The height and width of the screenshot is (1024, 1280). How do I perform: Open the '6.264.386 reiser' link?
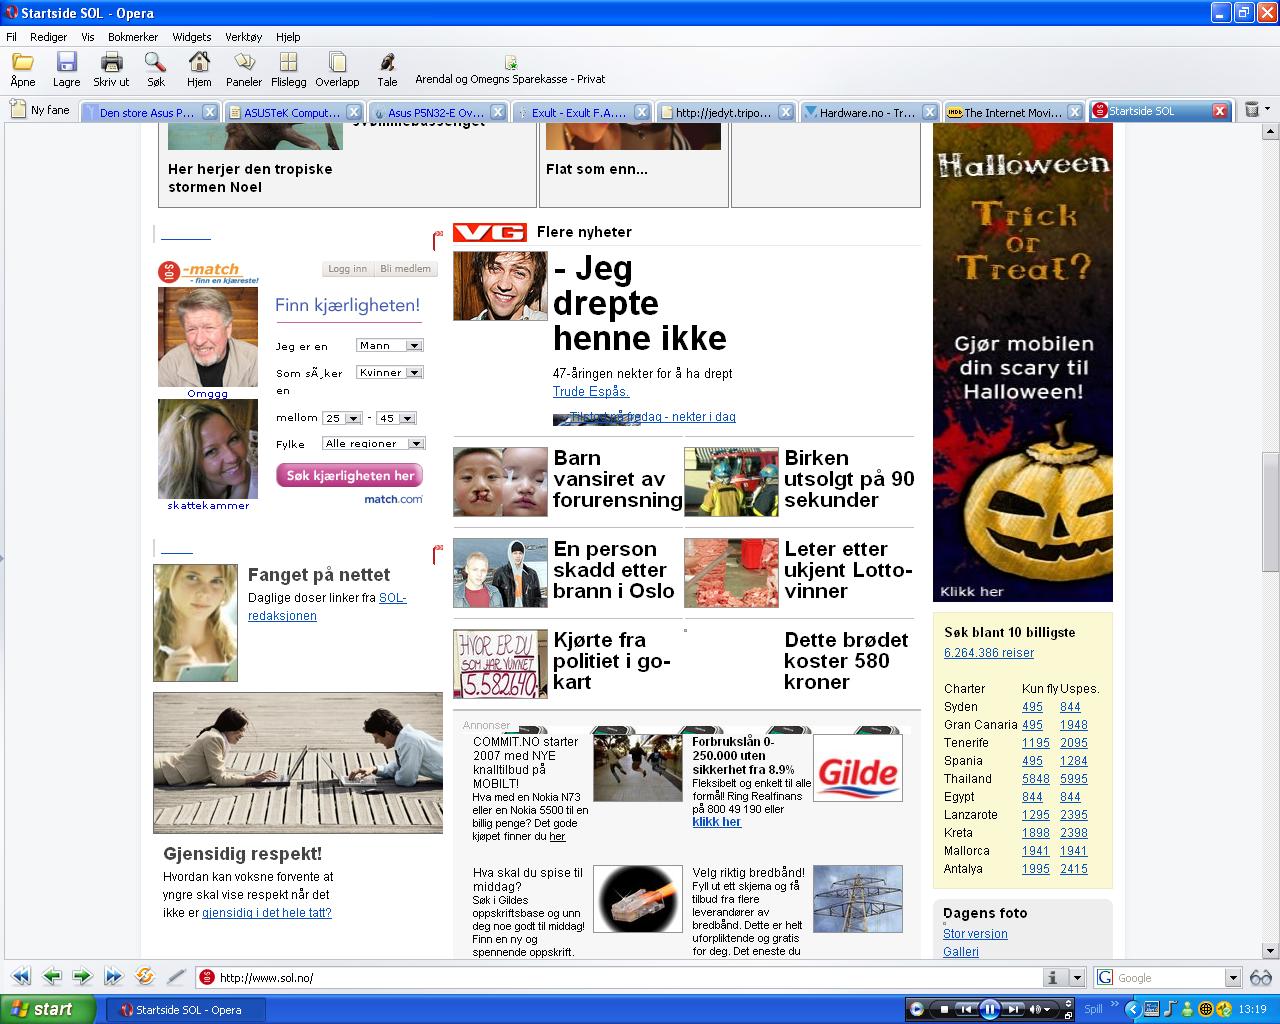tap(989, 653)
